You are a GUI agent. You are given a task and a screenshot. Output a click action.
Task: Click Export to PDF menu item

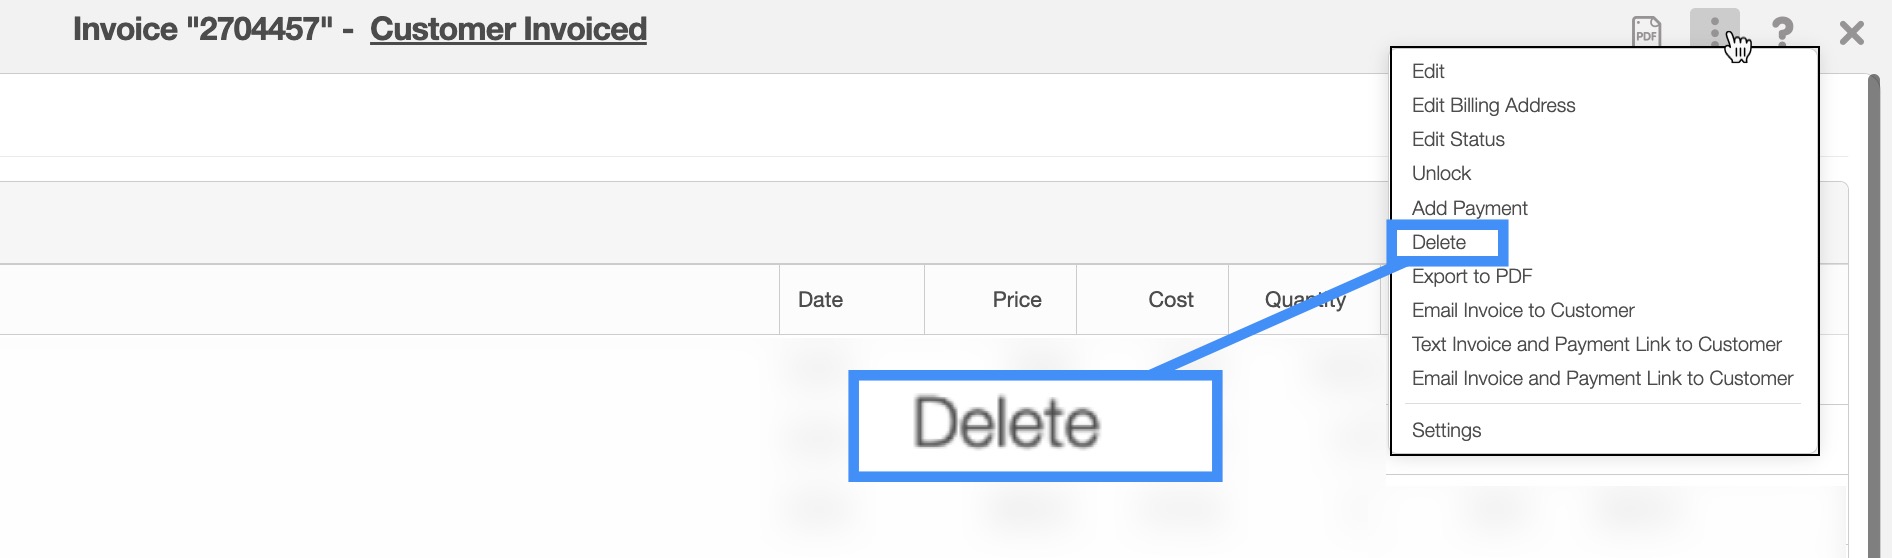coord(1472,276)
